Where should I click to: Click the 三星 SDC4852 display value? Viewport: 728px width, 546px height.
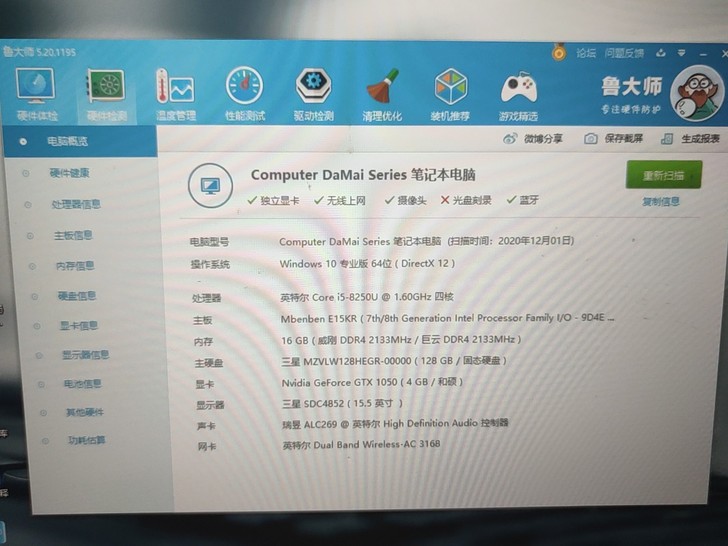pyautogui.click(x=343, y=403)
